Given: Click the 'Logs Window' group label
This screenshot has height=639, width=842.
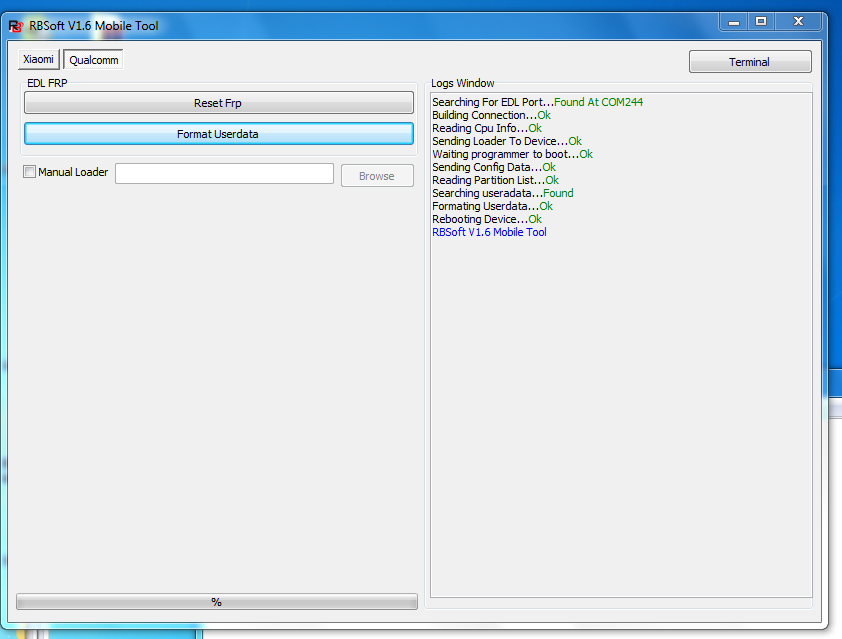Looking at the screenshot, I should 462,83.
